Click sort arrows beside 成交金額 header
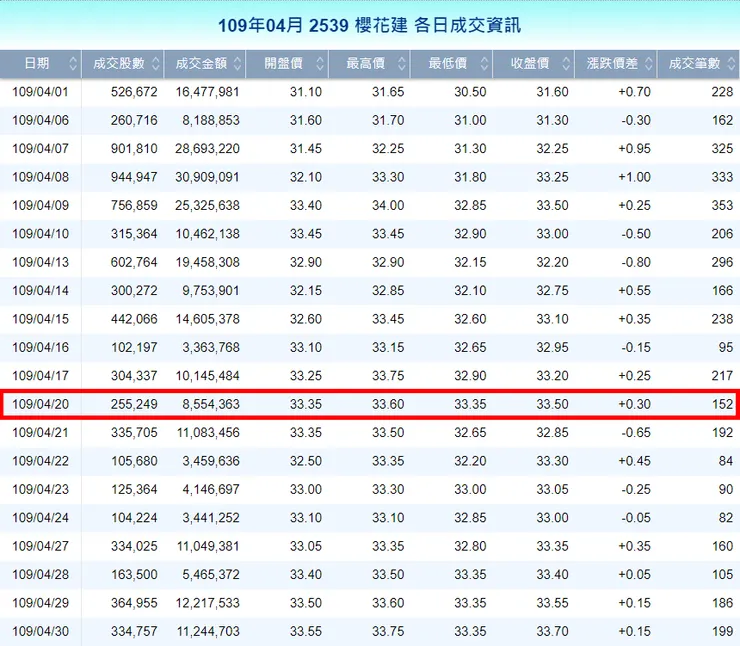This screenshot has width=740, height=646. point(237,64)
